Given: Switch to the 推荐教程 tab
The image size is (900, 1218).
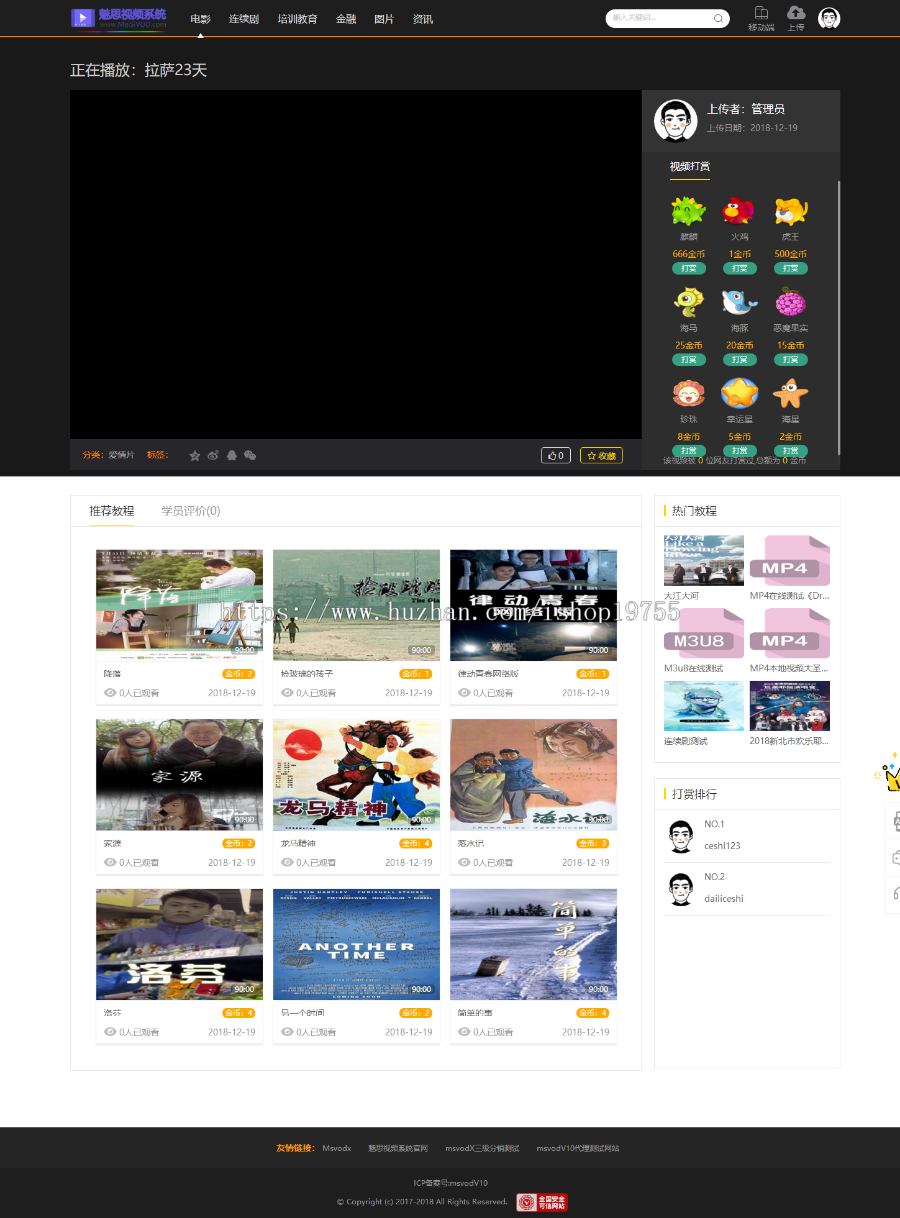Looking at the screenshot, I should 112,511.
